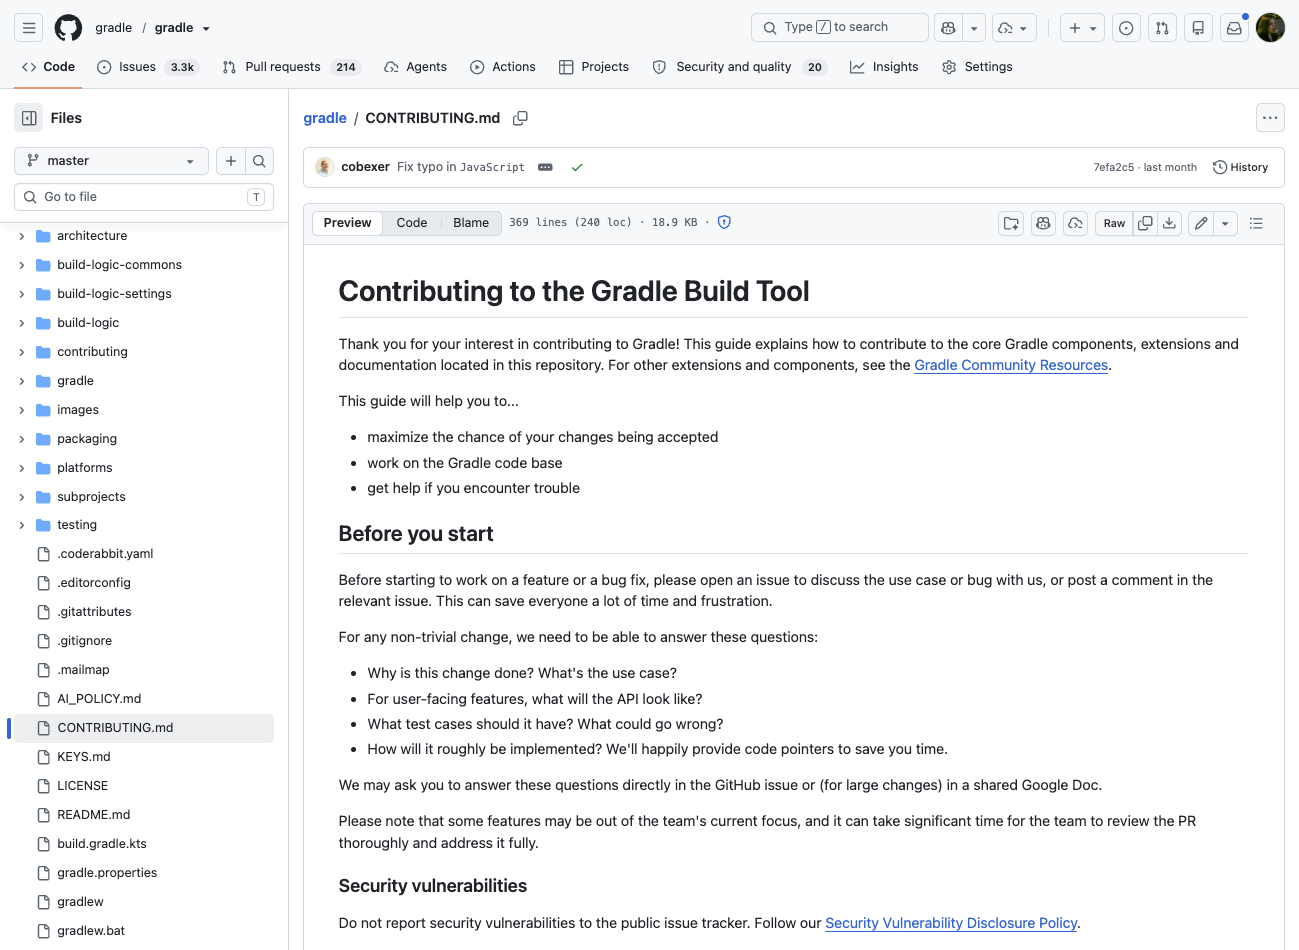Viewport: 1299px width, 950px height.
Task: Expand the contributing folder
Action: point(22,352)
